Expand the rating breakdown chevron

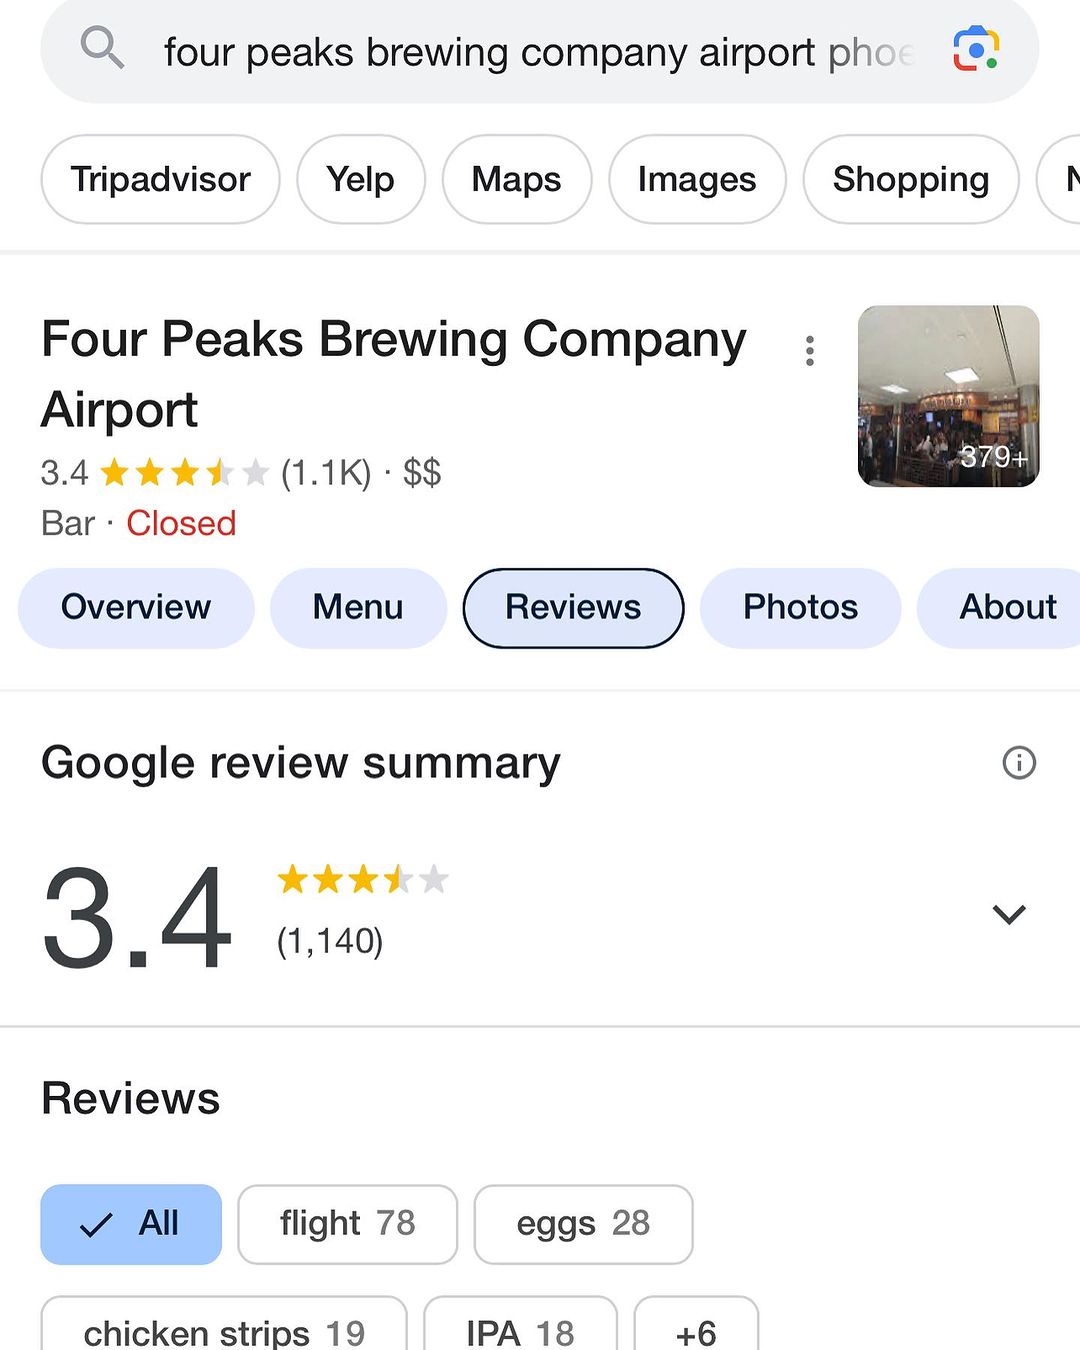1009,914
